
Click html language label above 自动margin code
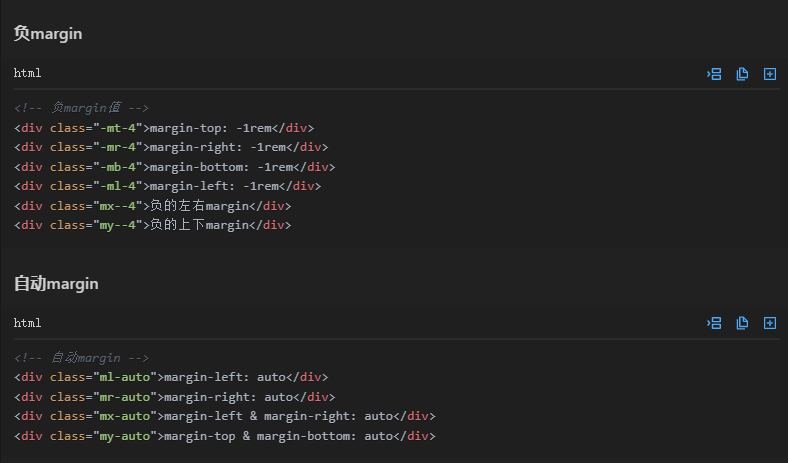pos(27,323)
